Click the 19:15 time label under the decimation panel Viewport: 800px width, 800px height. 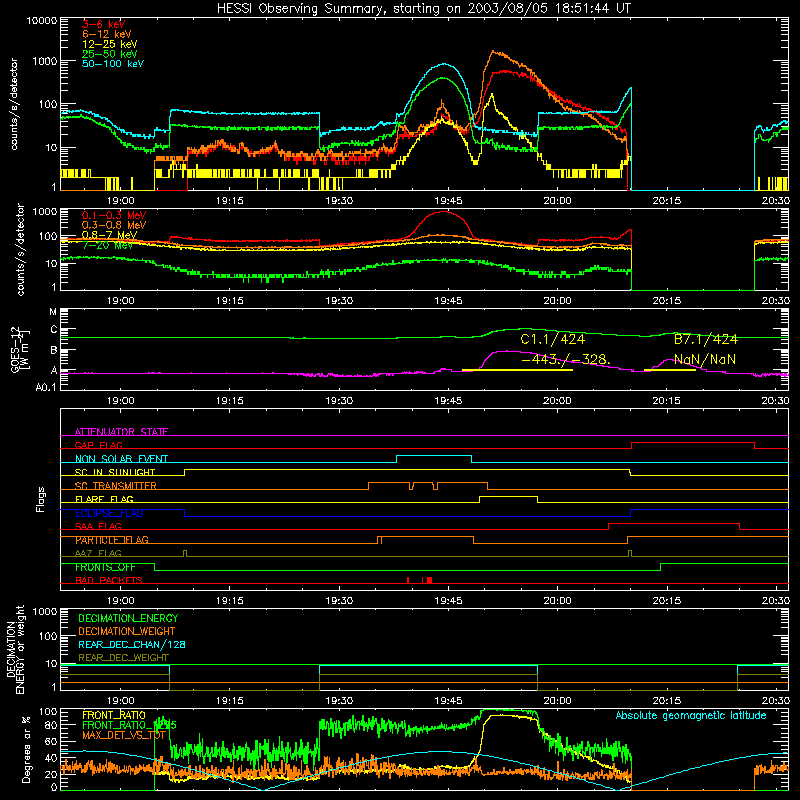coord(230,701)
